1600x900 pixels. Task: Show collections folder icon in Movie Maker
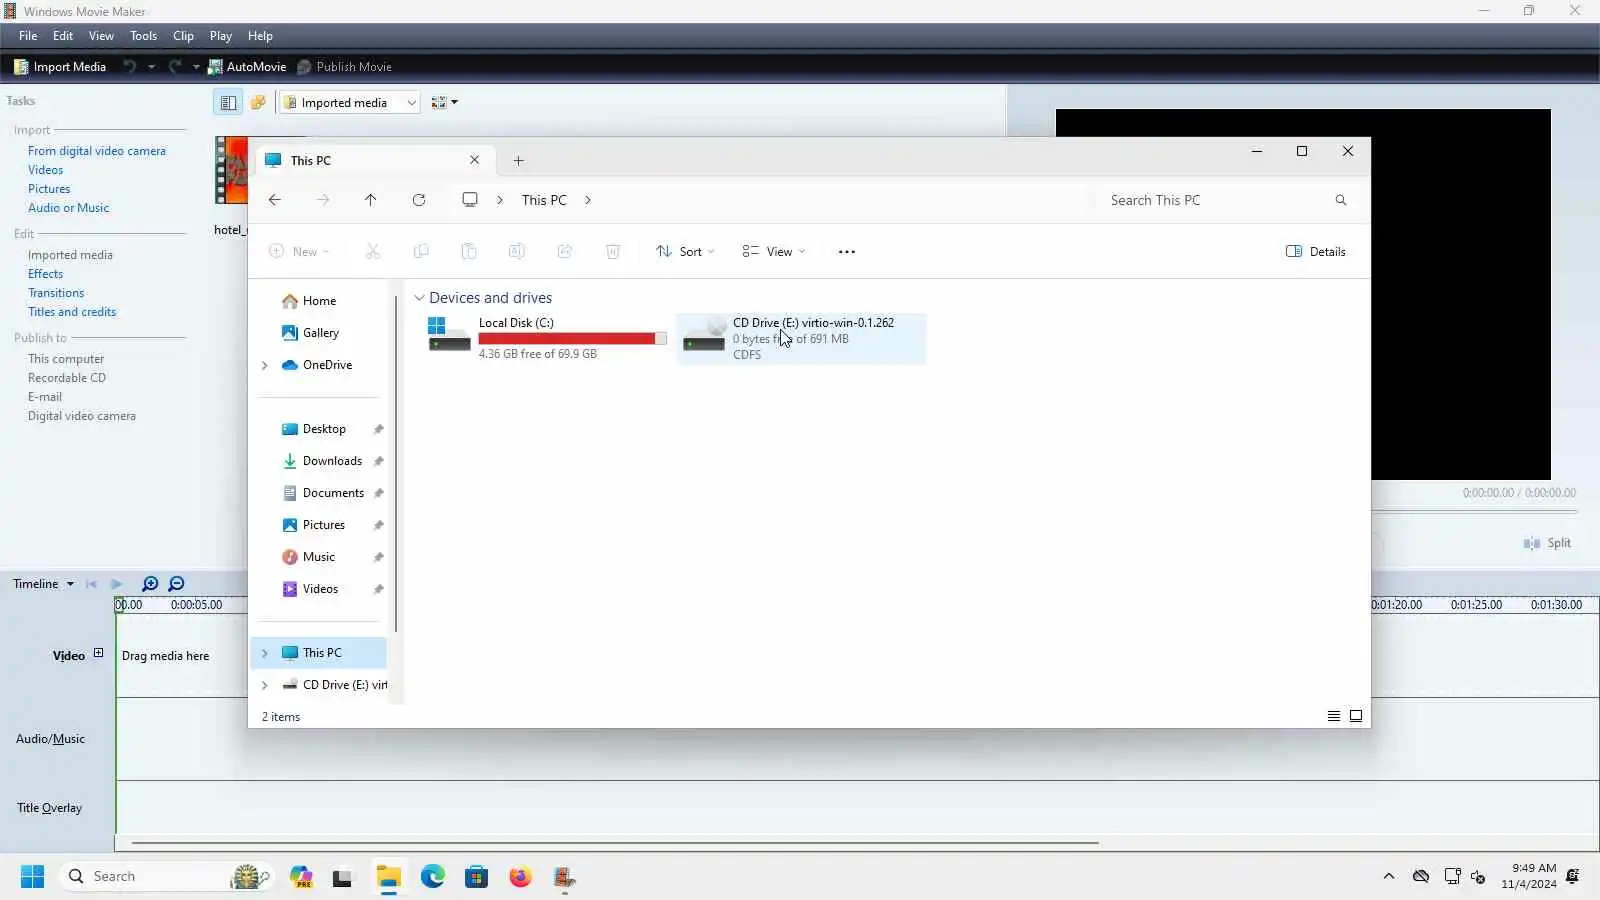pos(258,102)
